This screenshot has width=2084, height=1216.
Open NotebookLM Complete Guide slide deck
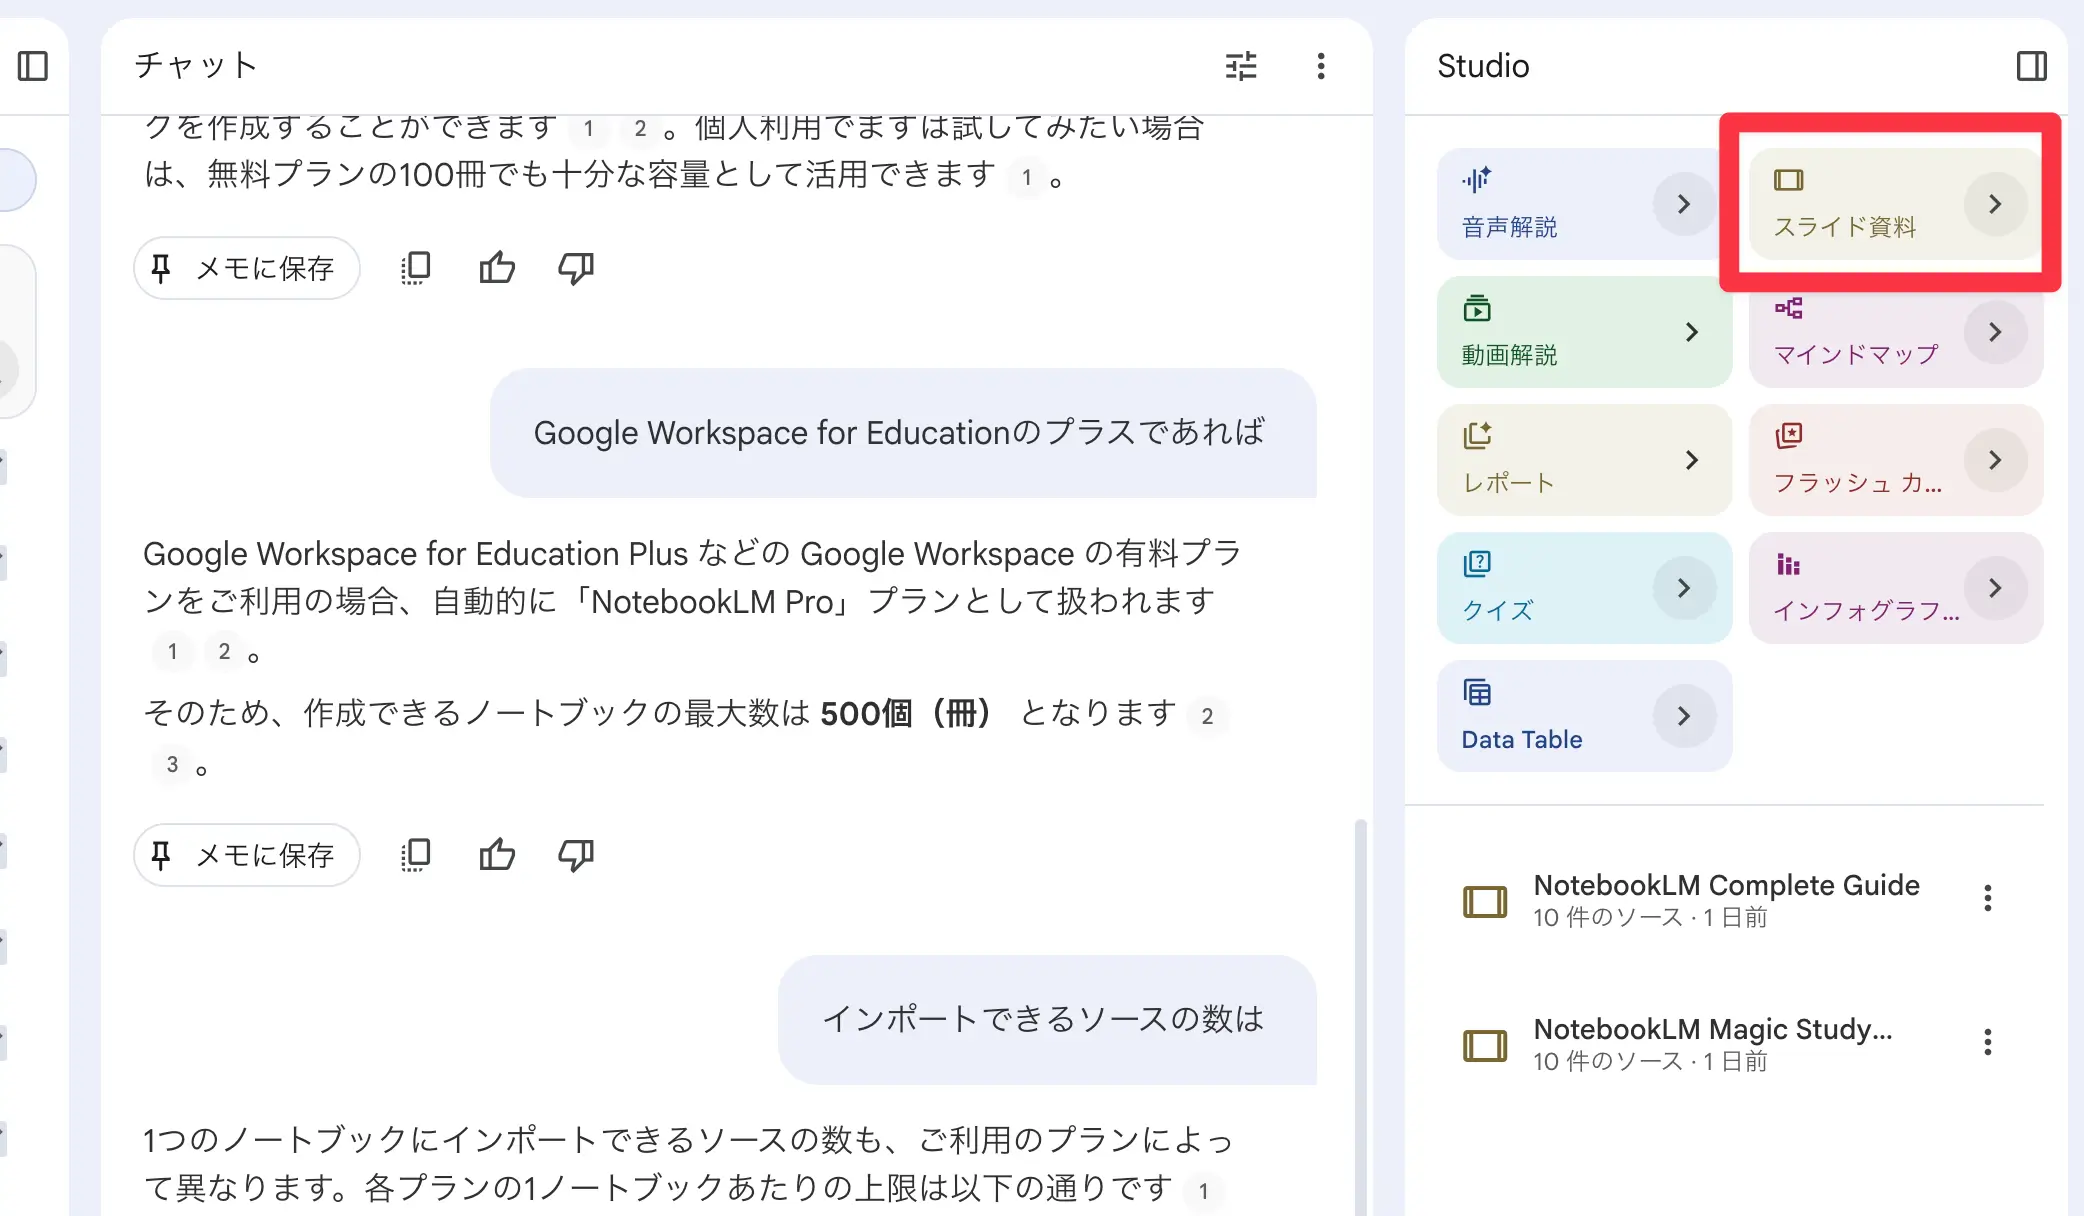1726,899
